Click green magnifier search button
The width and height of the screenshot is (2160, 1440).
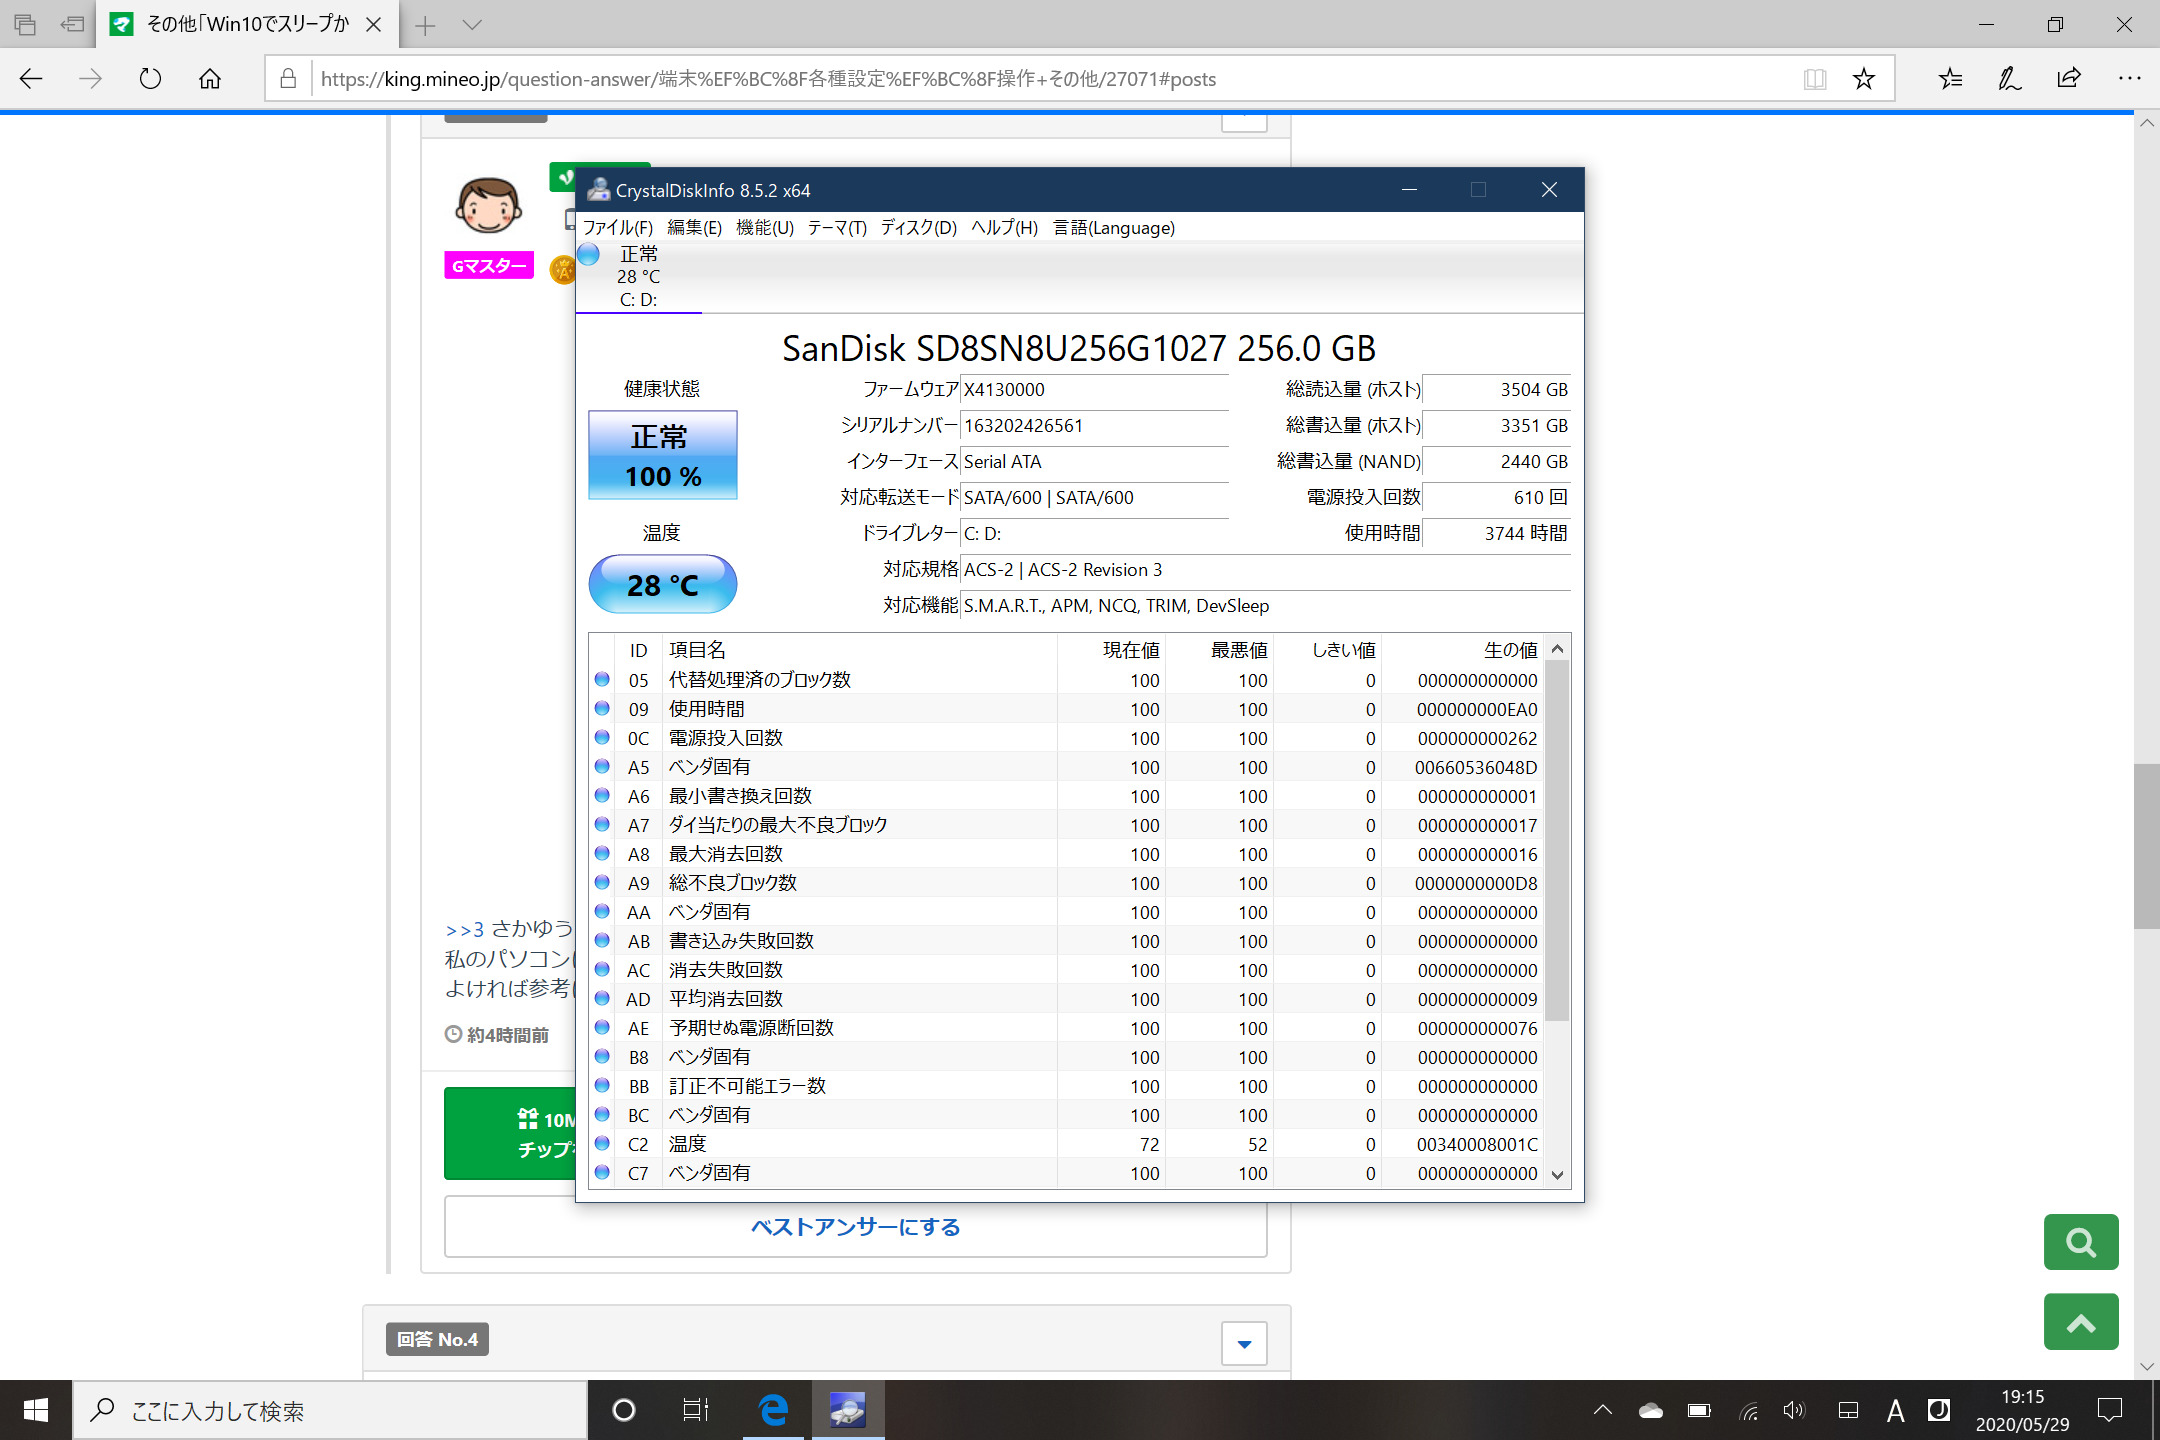2080,1242
